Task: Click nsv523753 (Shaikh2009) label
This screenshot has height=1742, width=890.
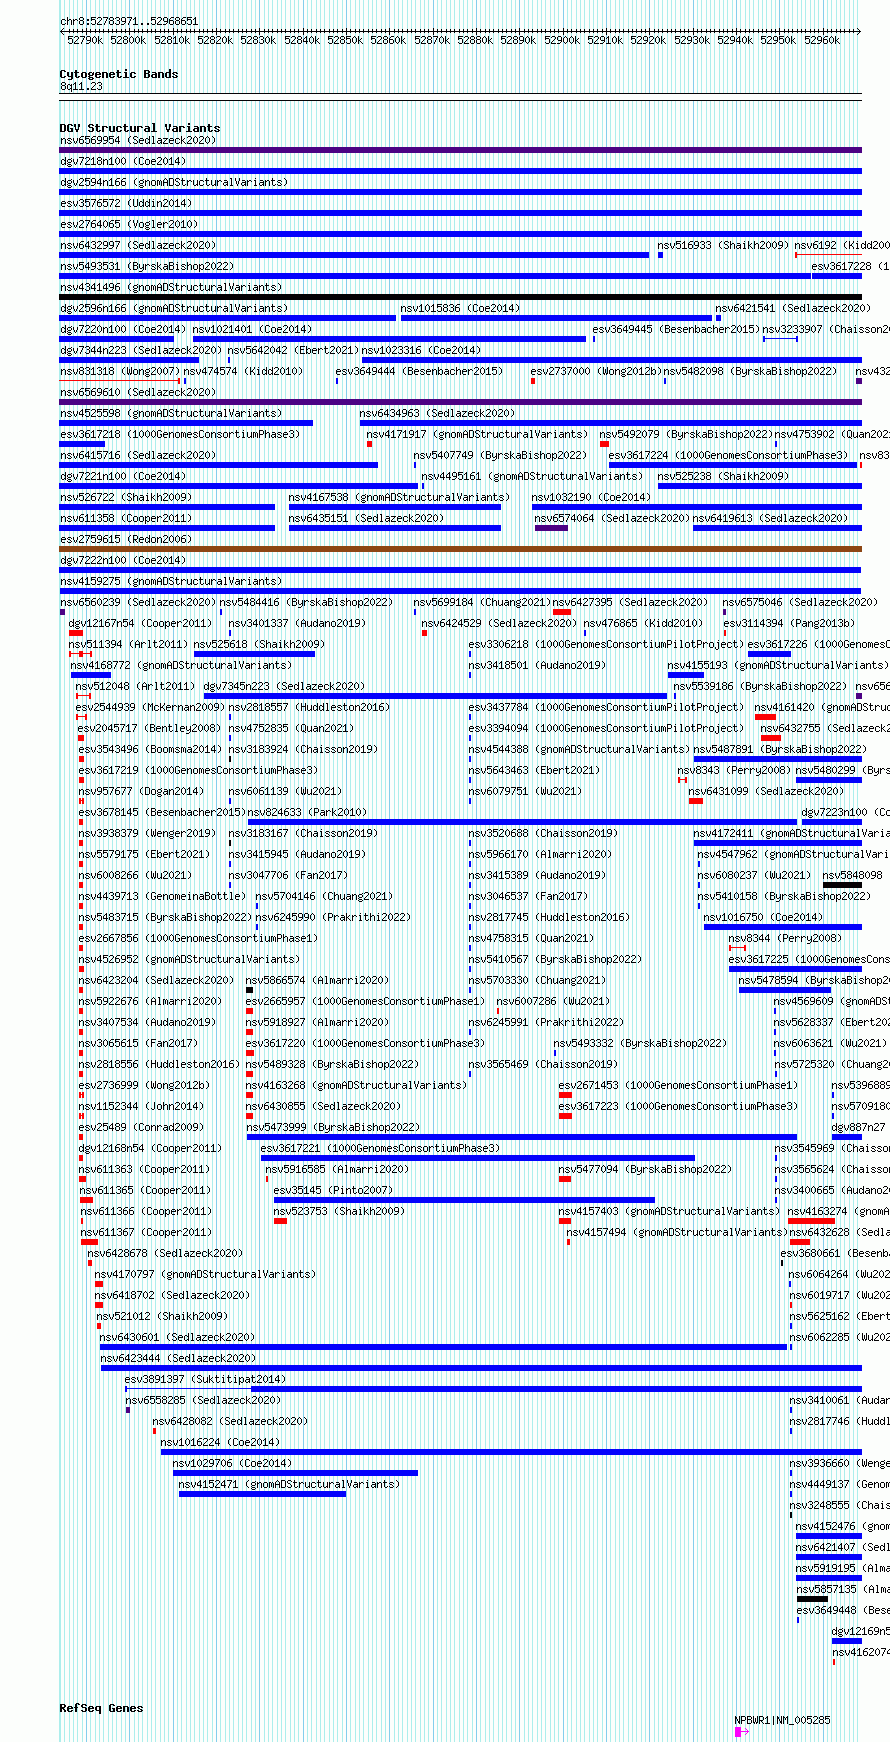Action: click(340, 1211)
